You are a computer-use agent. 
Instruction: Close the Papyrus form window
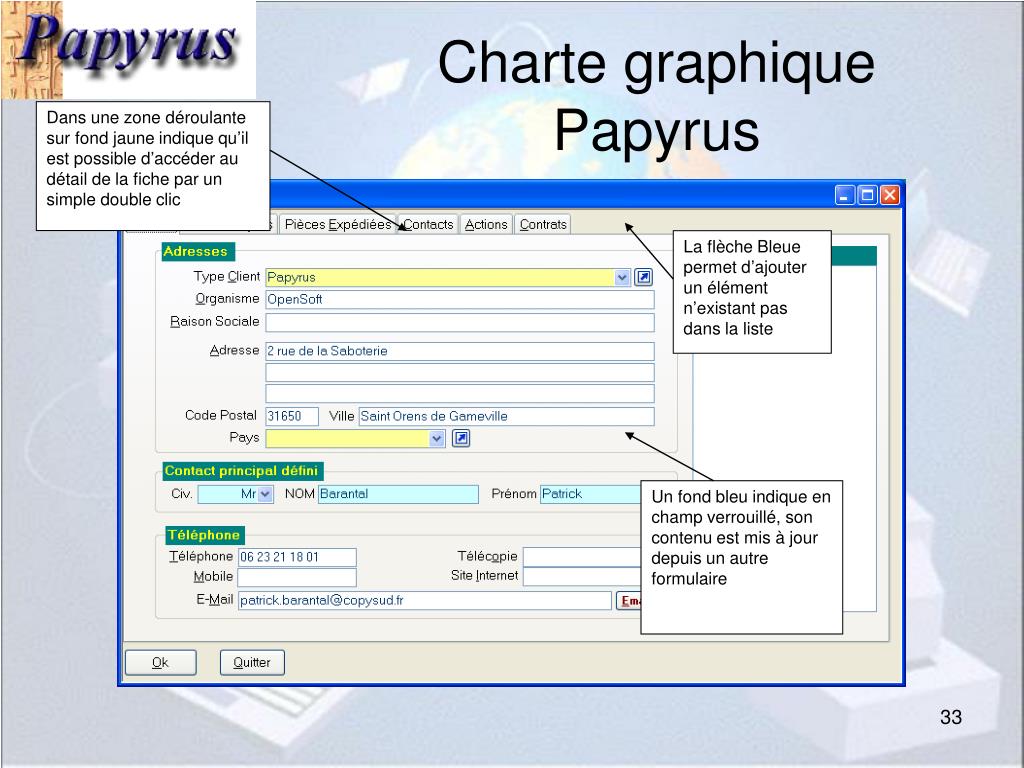pyautogui.click(x=889, y=195)
